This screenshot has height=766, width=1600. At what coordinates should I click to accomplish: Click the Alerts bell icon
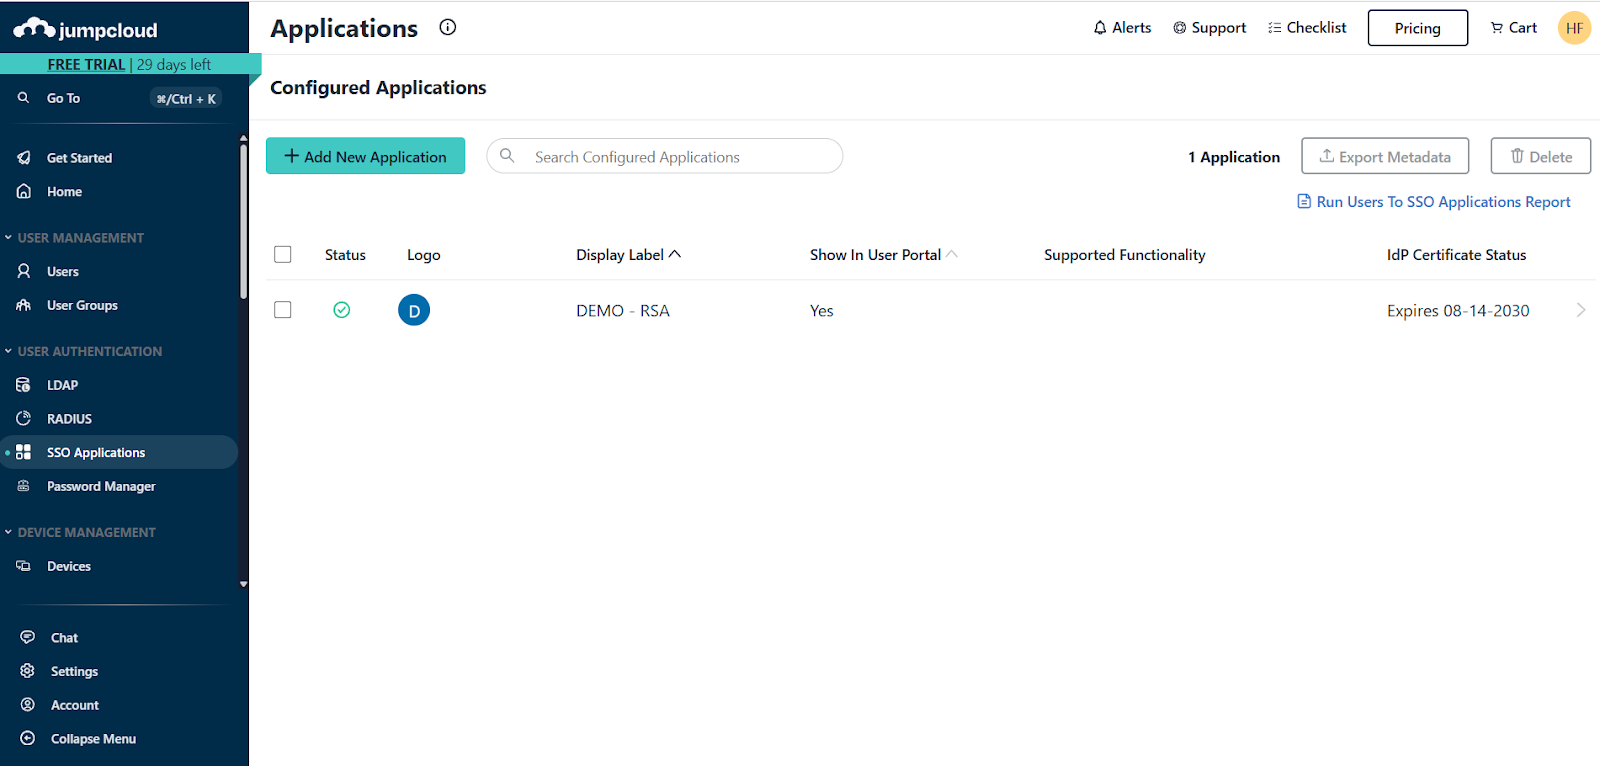click(1100, 28)
